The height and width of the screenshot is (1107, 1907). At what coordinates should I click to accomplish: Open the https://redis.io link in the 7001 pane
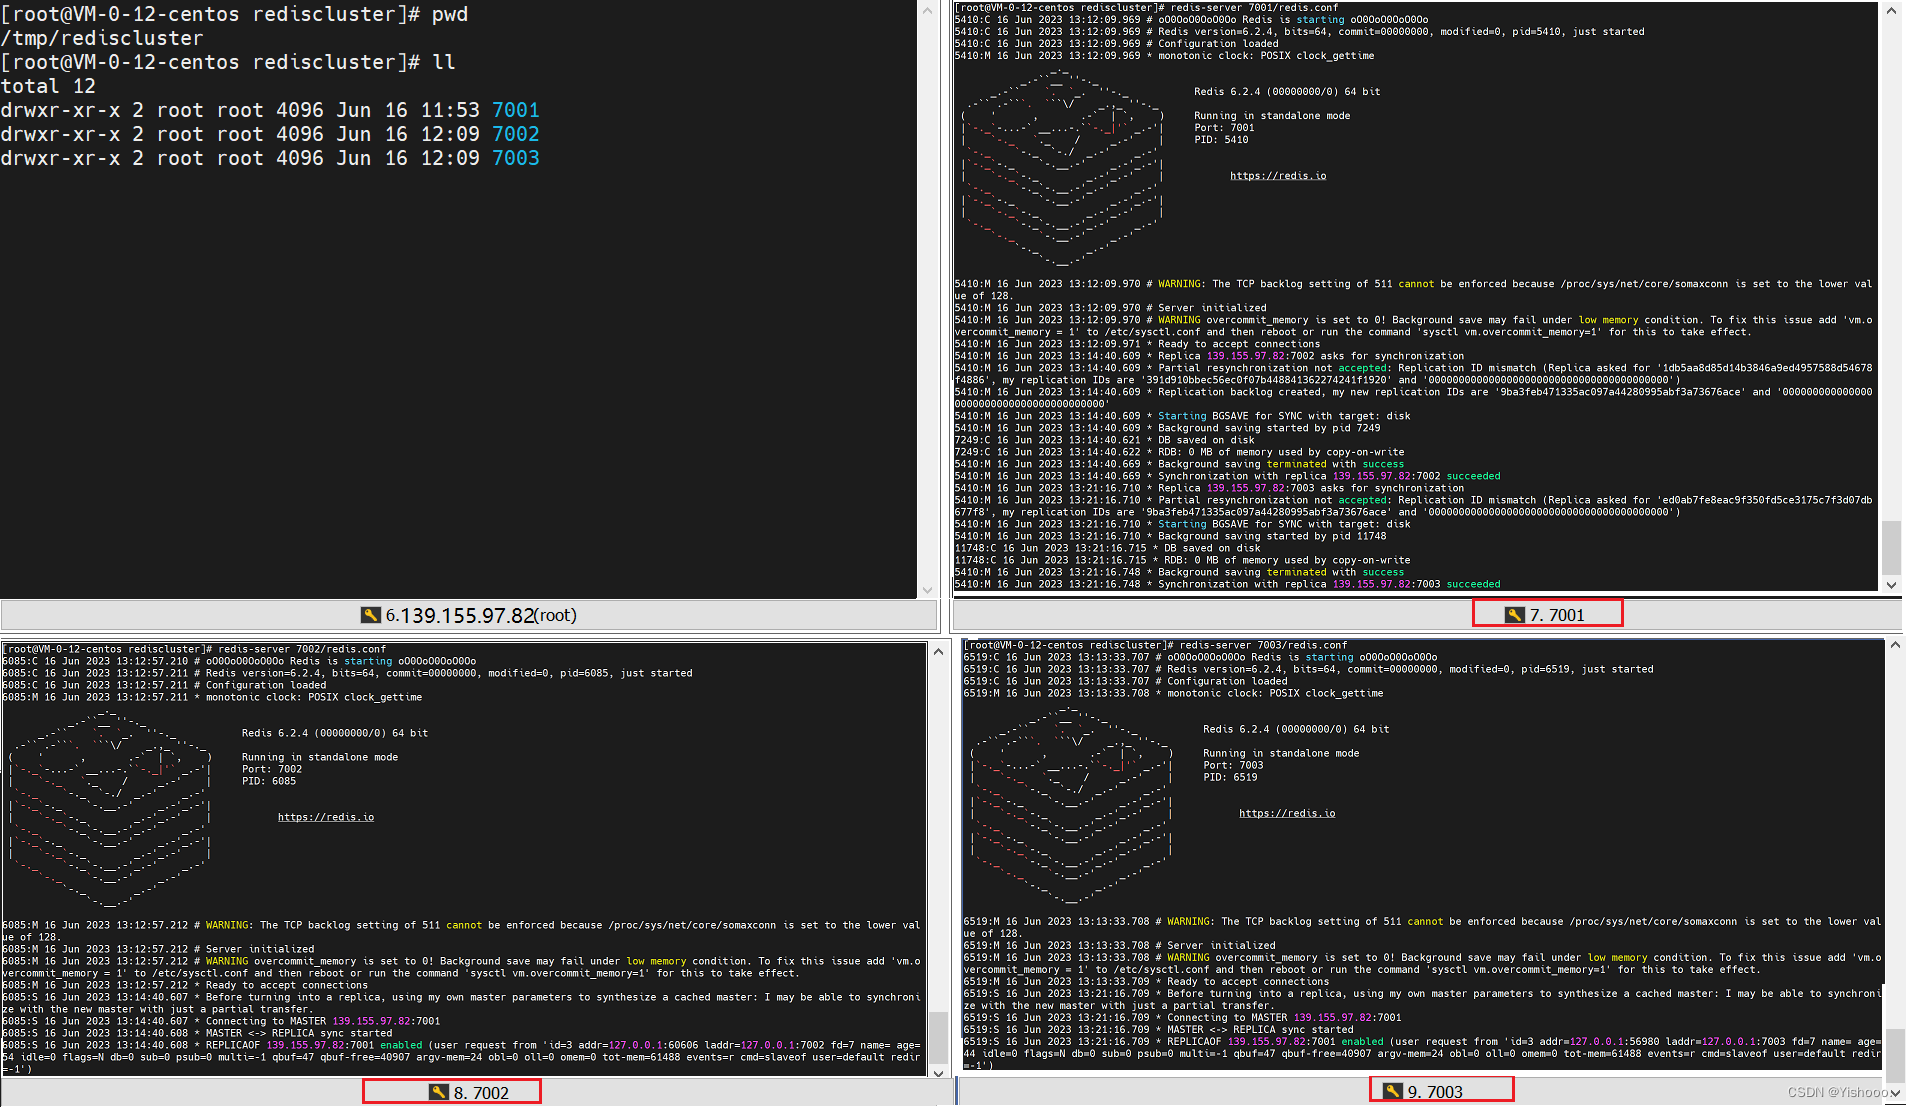point(1278,176)
